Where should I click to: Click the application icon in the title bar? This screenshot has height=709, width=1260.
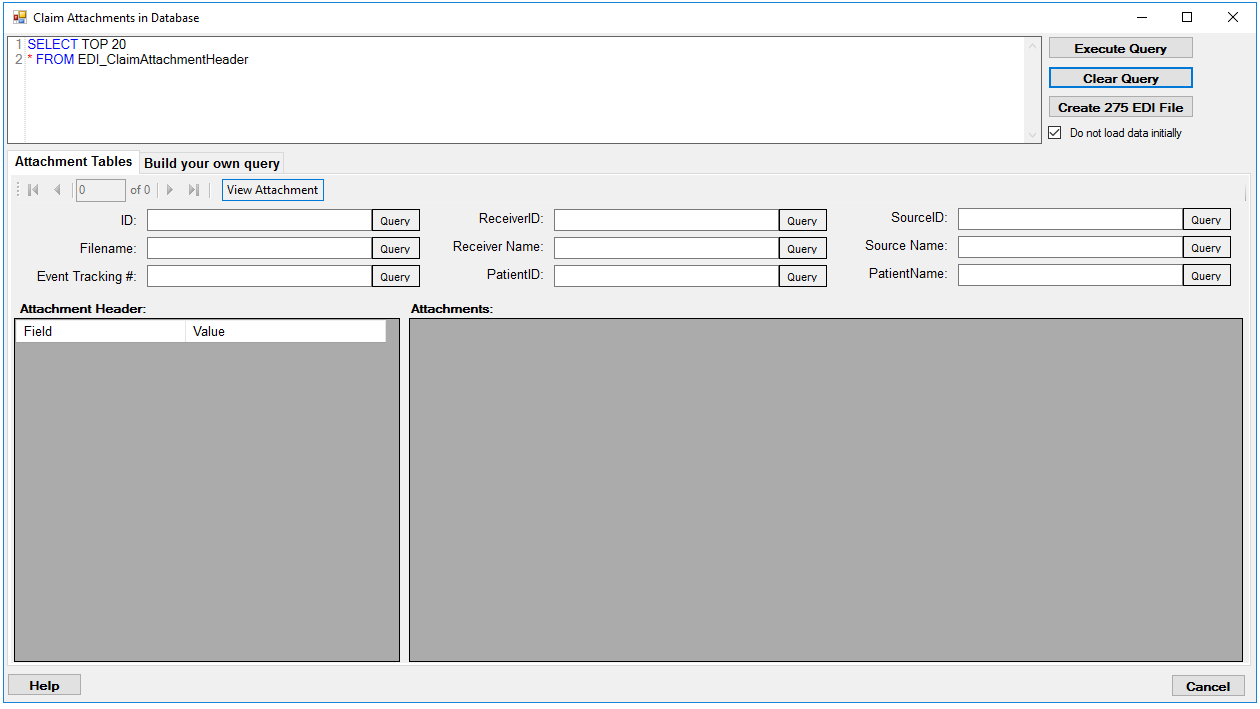tap(18, 17)
